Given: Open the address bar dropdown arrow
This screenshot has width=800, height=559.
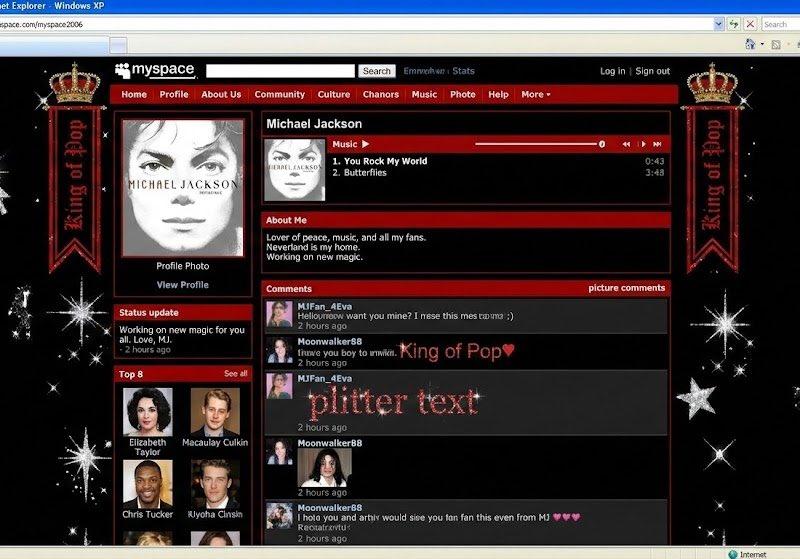Looking at the screenshot, I should click(719, 24).
